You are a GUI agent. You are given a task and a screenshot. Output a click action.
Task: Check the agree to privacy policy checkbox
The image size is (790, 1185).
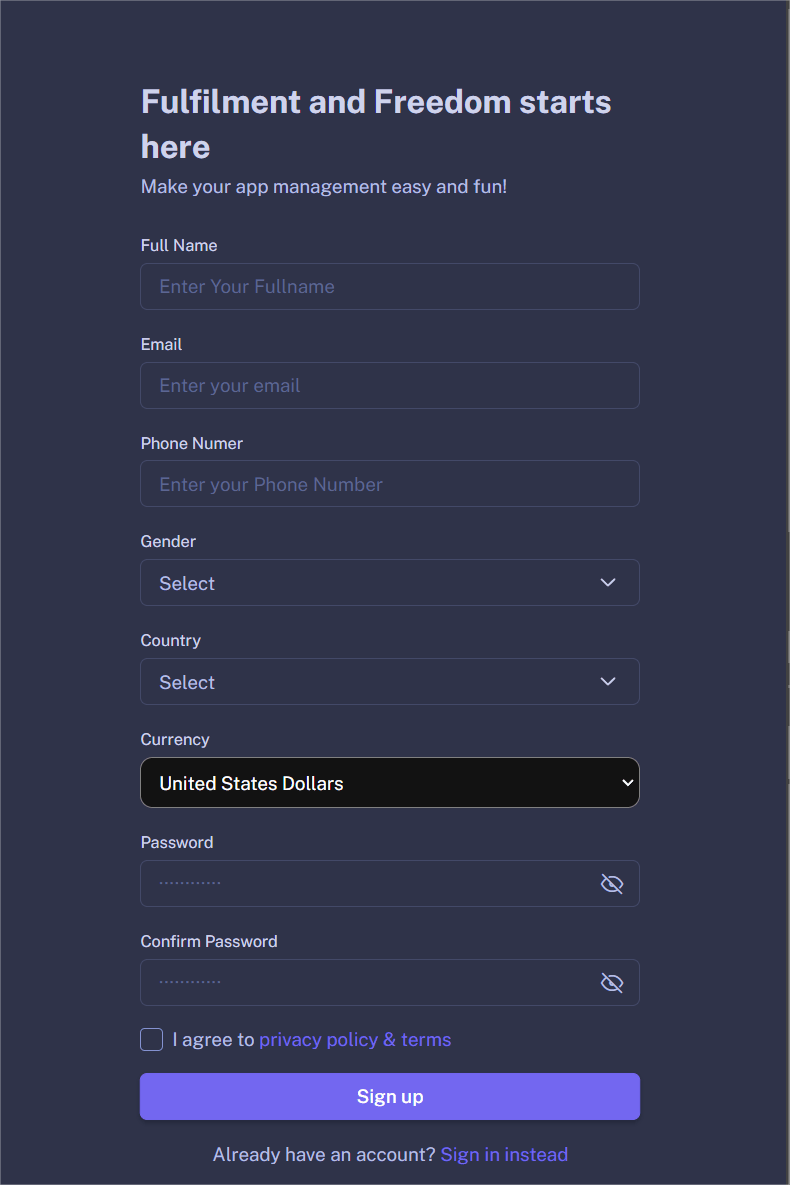tap(151, 1039)
